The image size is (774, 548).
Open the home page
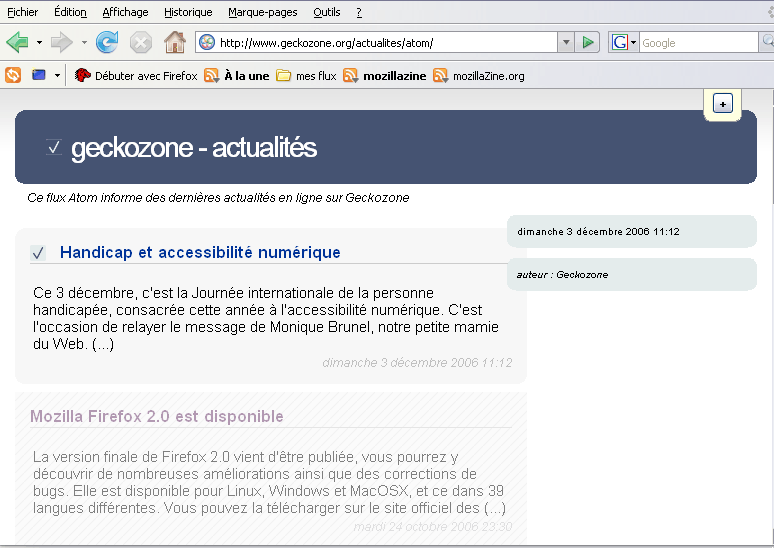(175, 42)
